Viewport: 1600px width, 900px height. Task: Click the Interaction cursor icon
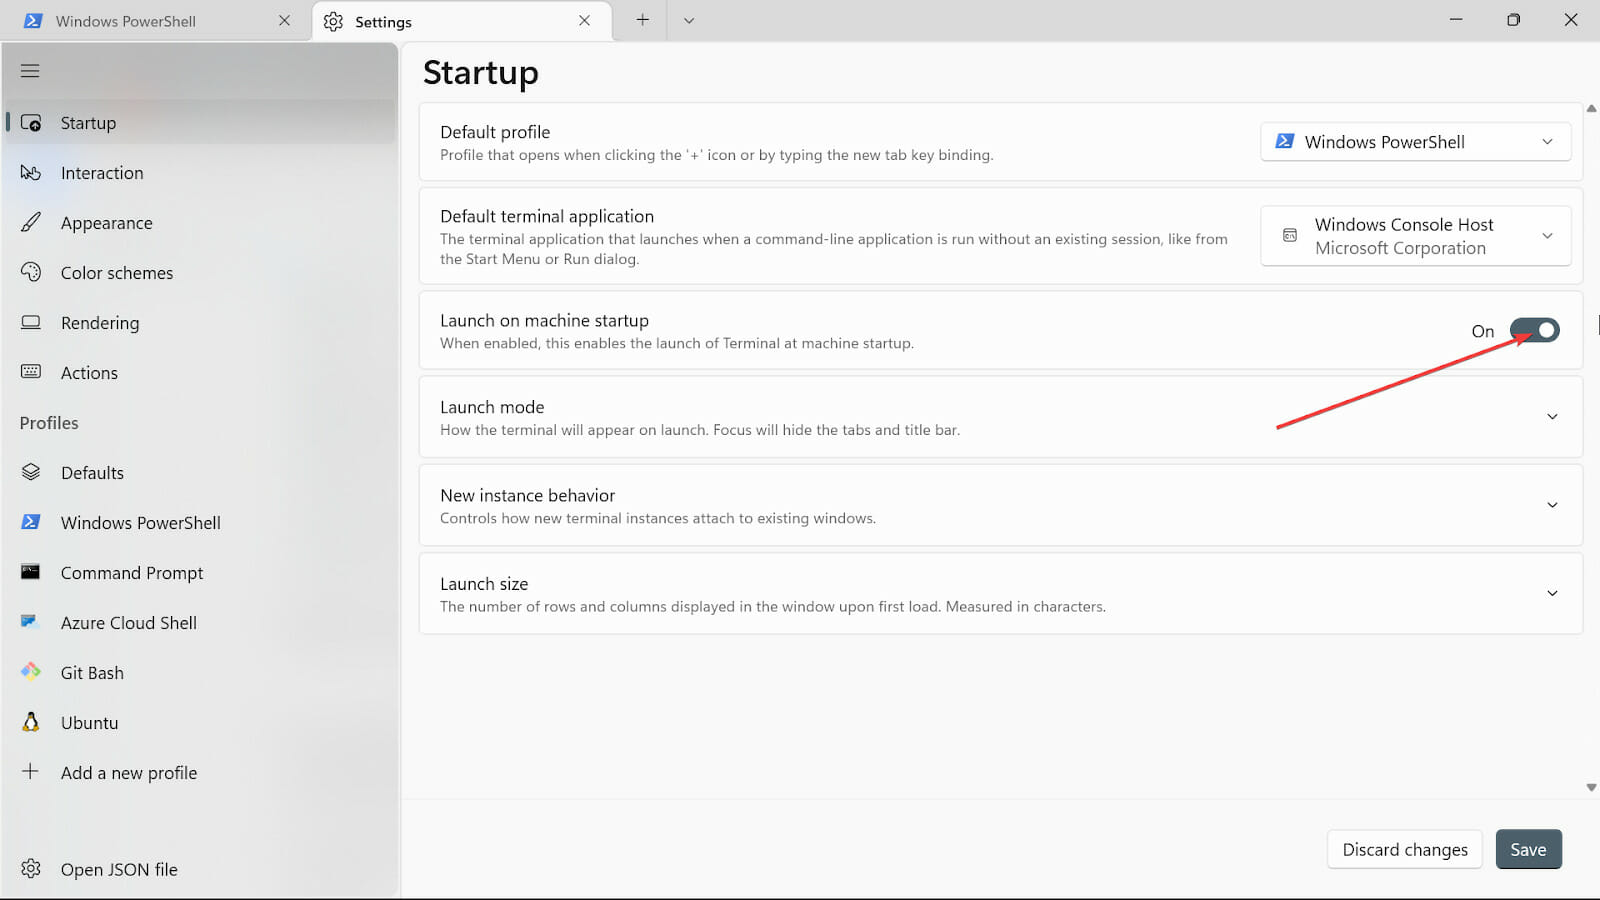[x=31, y=173]
